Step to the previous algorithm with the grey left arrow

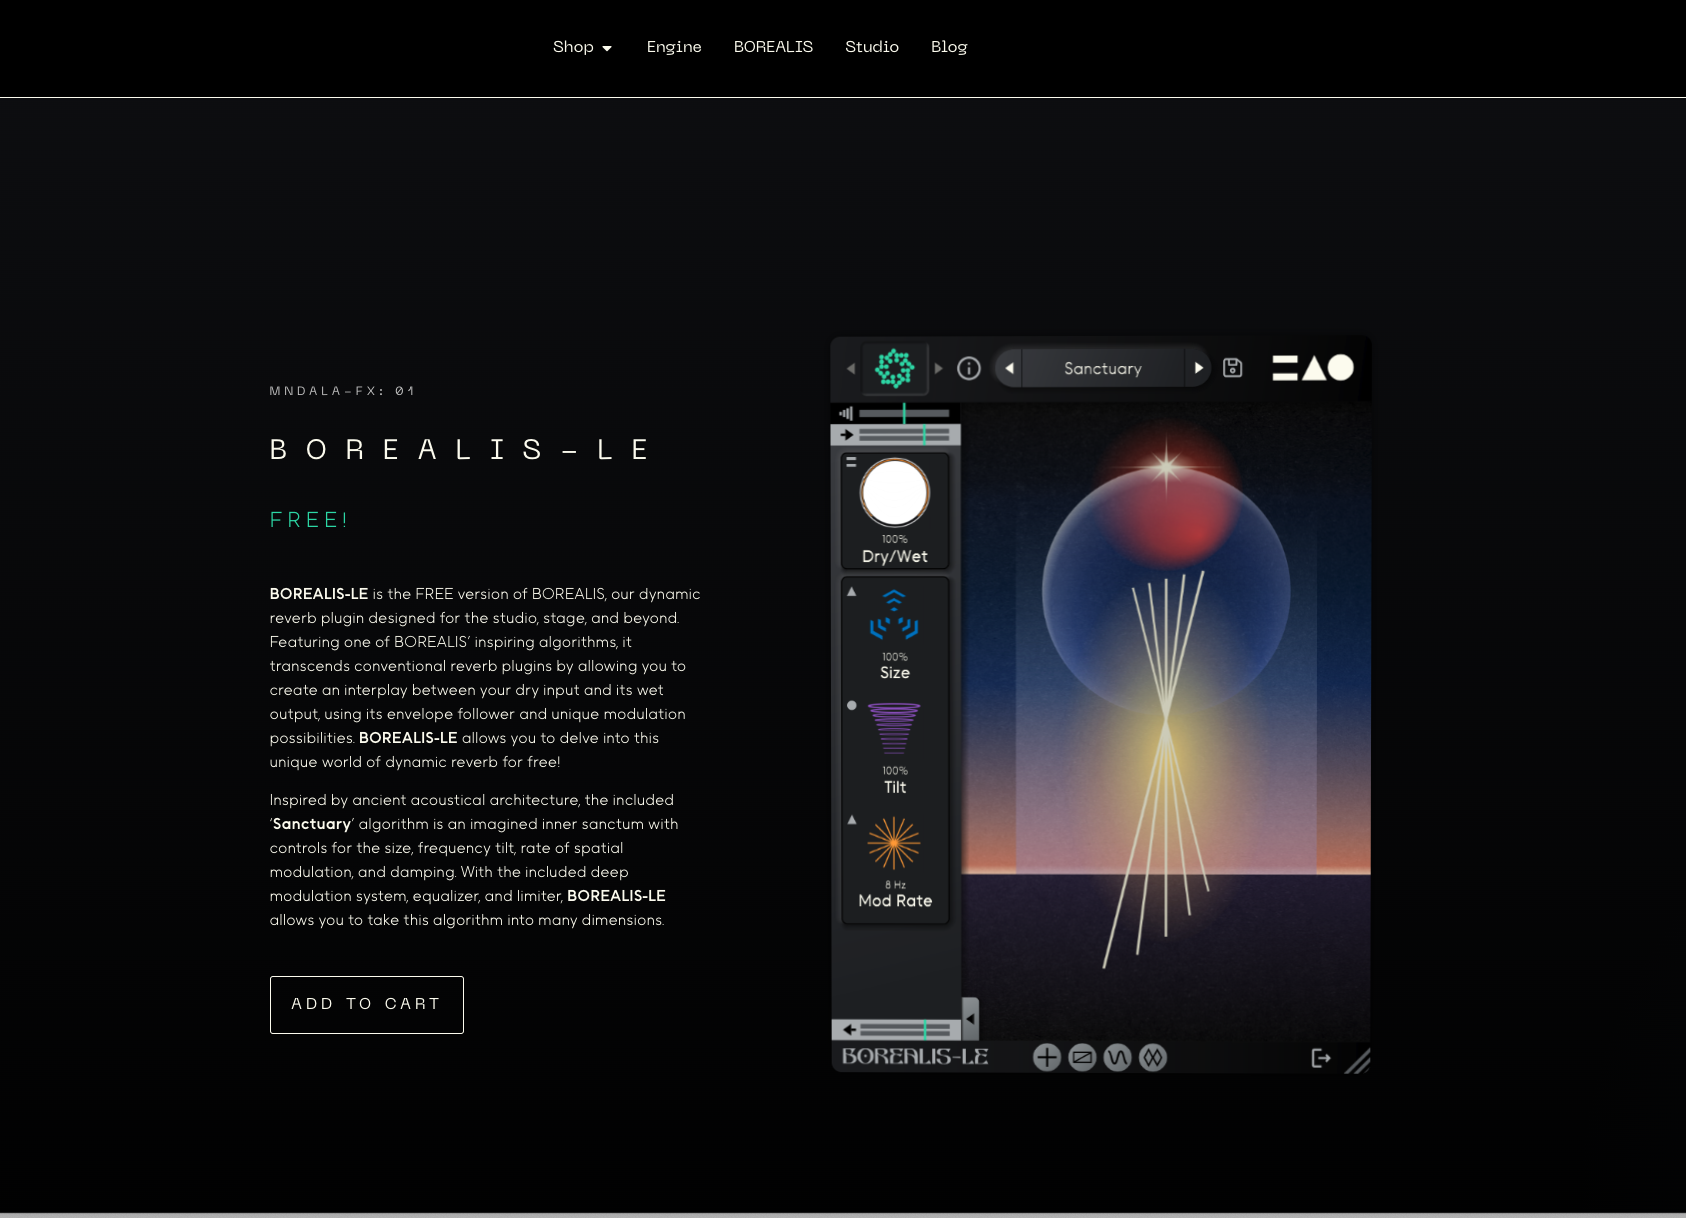pyautogui.click(x=851, y=368)
